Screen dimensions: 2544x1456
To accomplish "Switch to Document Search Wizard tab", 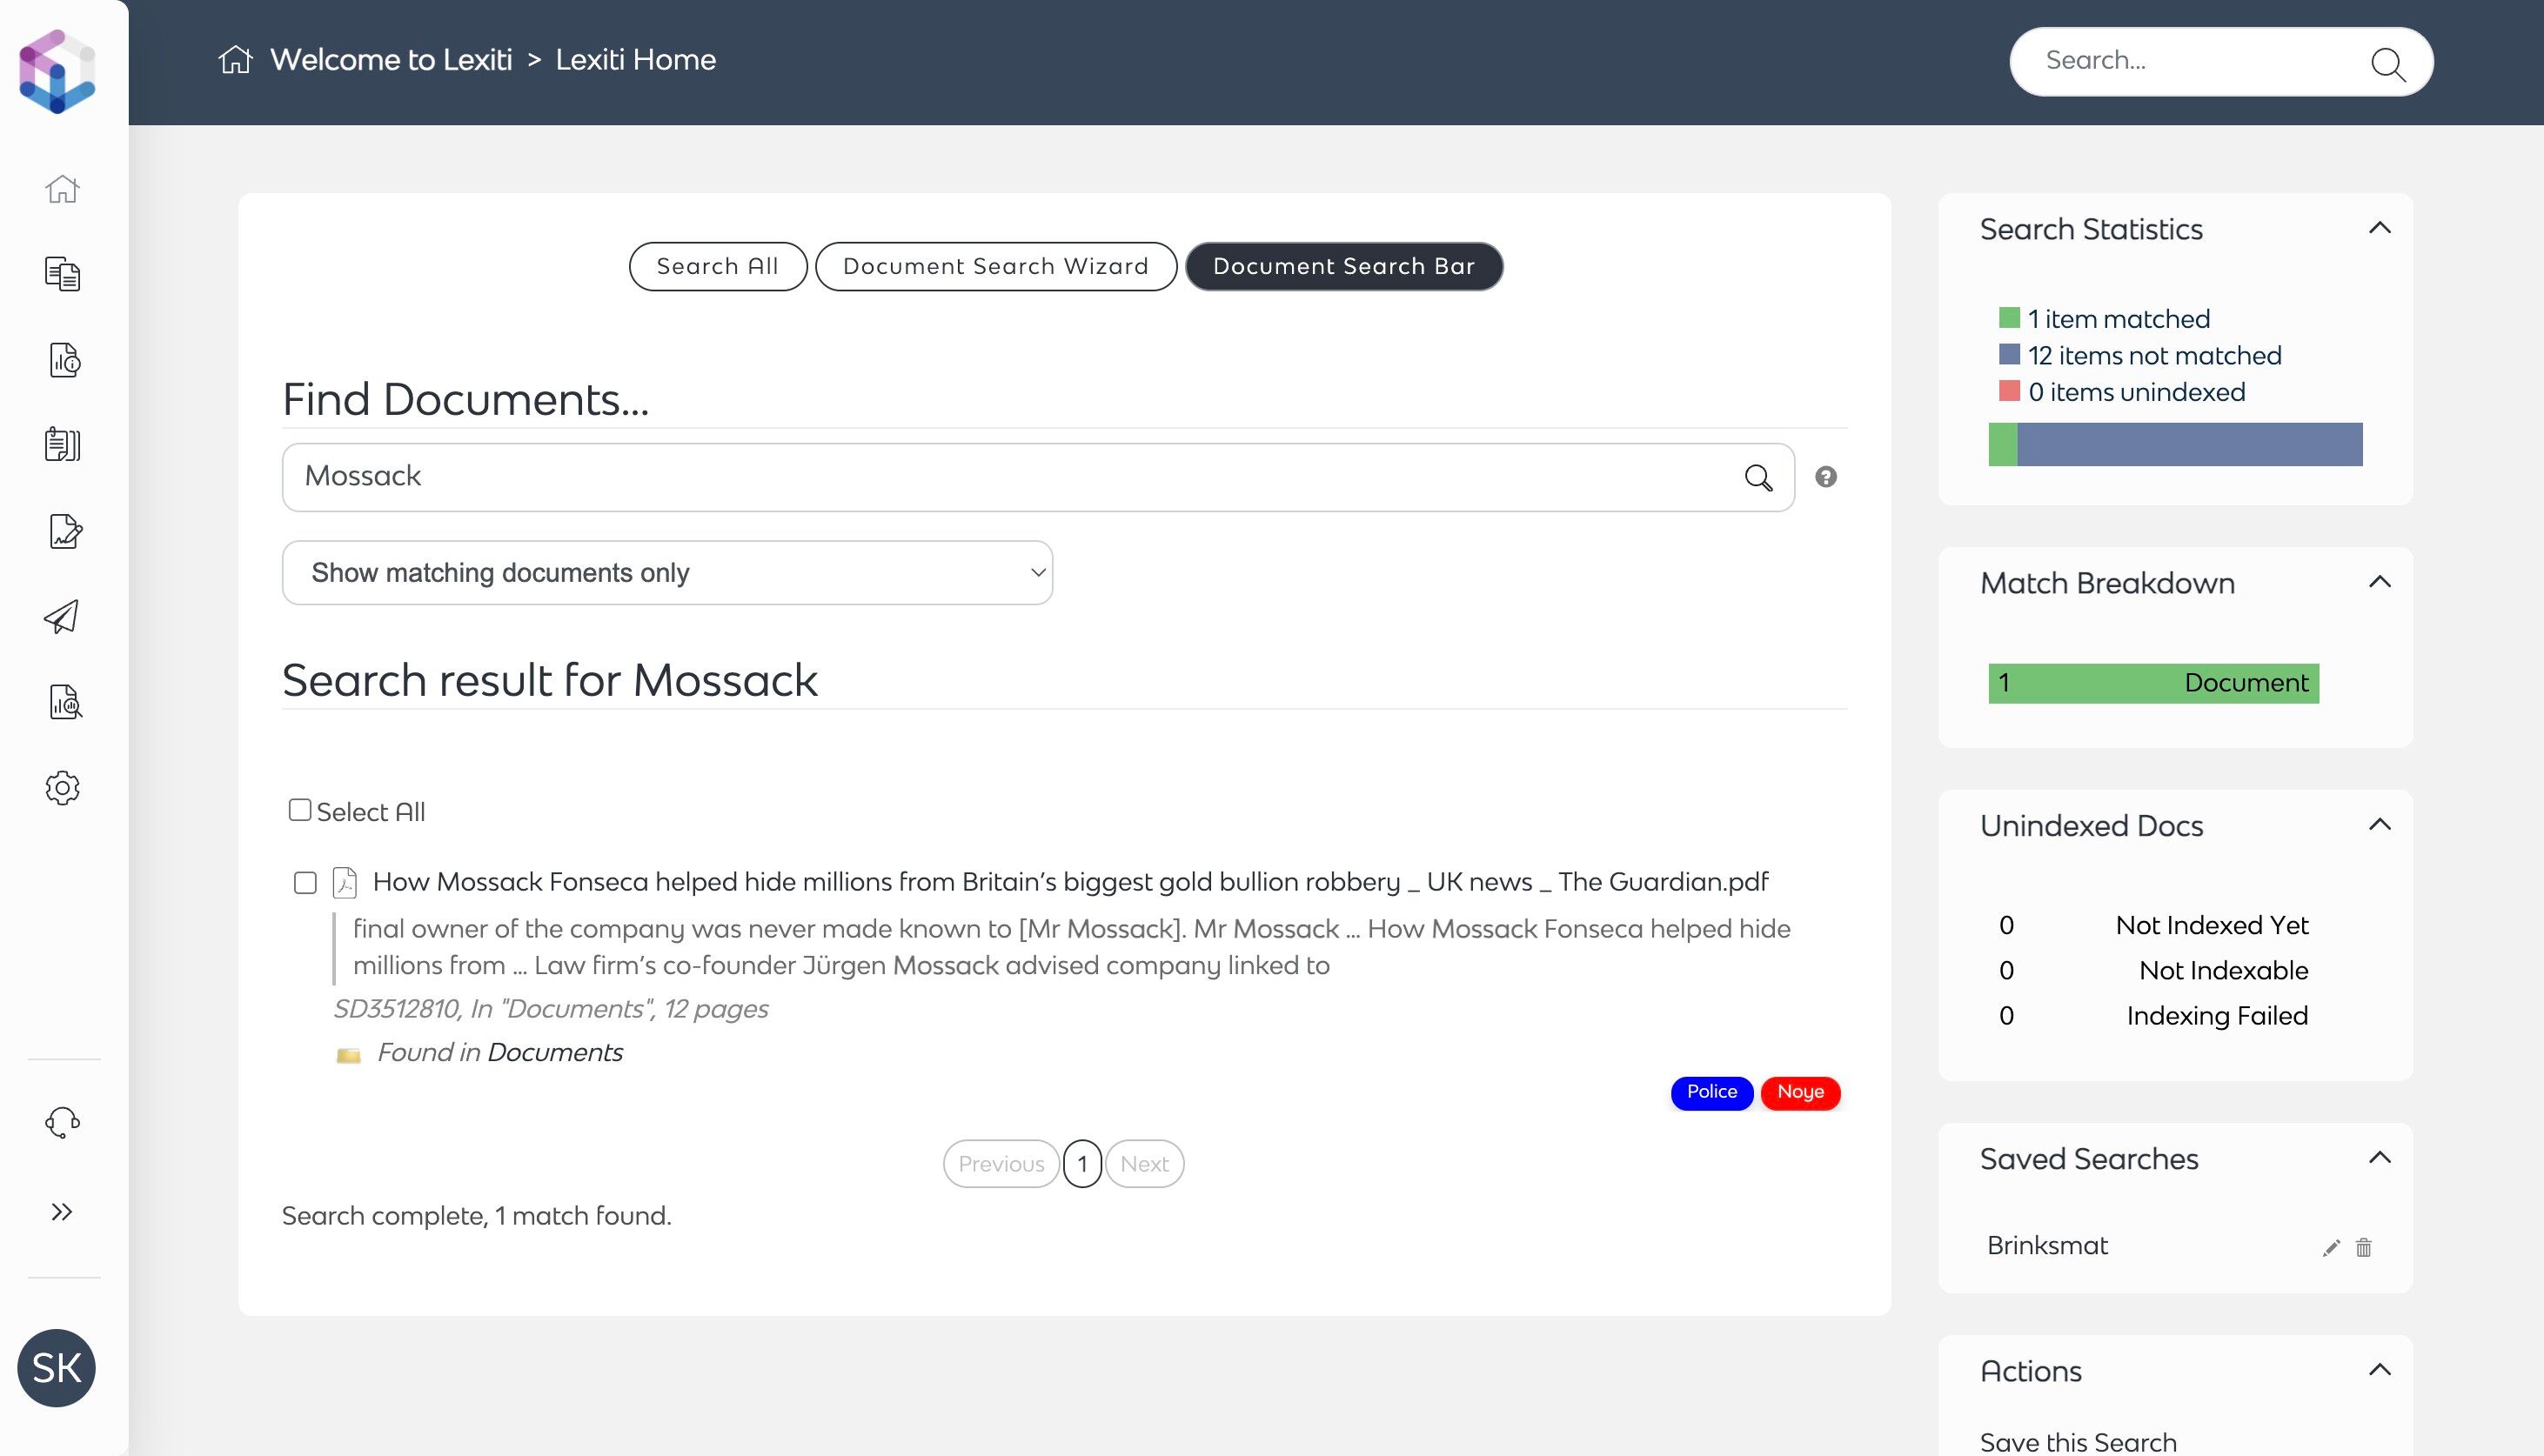I will 995,266.
